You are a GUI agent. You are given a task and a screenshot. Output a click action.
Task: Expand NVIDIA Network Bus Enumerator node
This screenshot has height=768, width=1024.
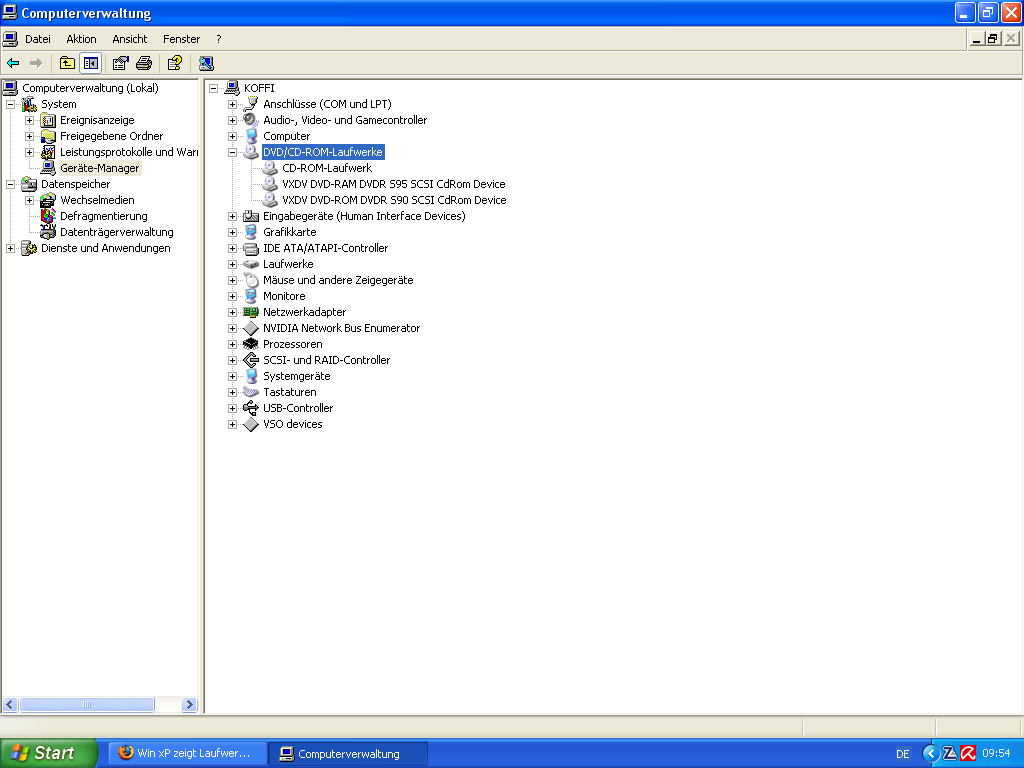232,328
